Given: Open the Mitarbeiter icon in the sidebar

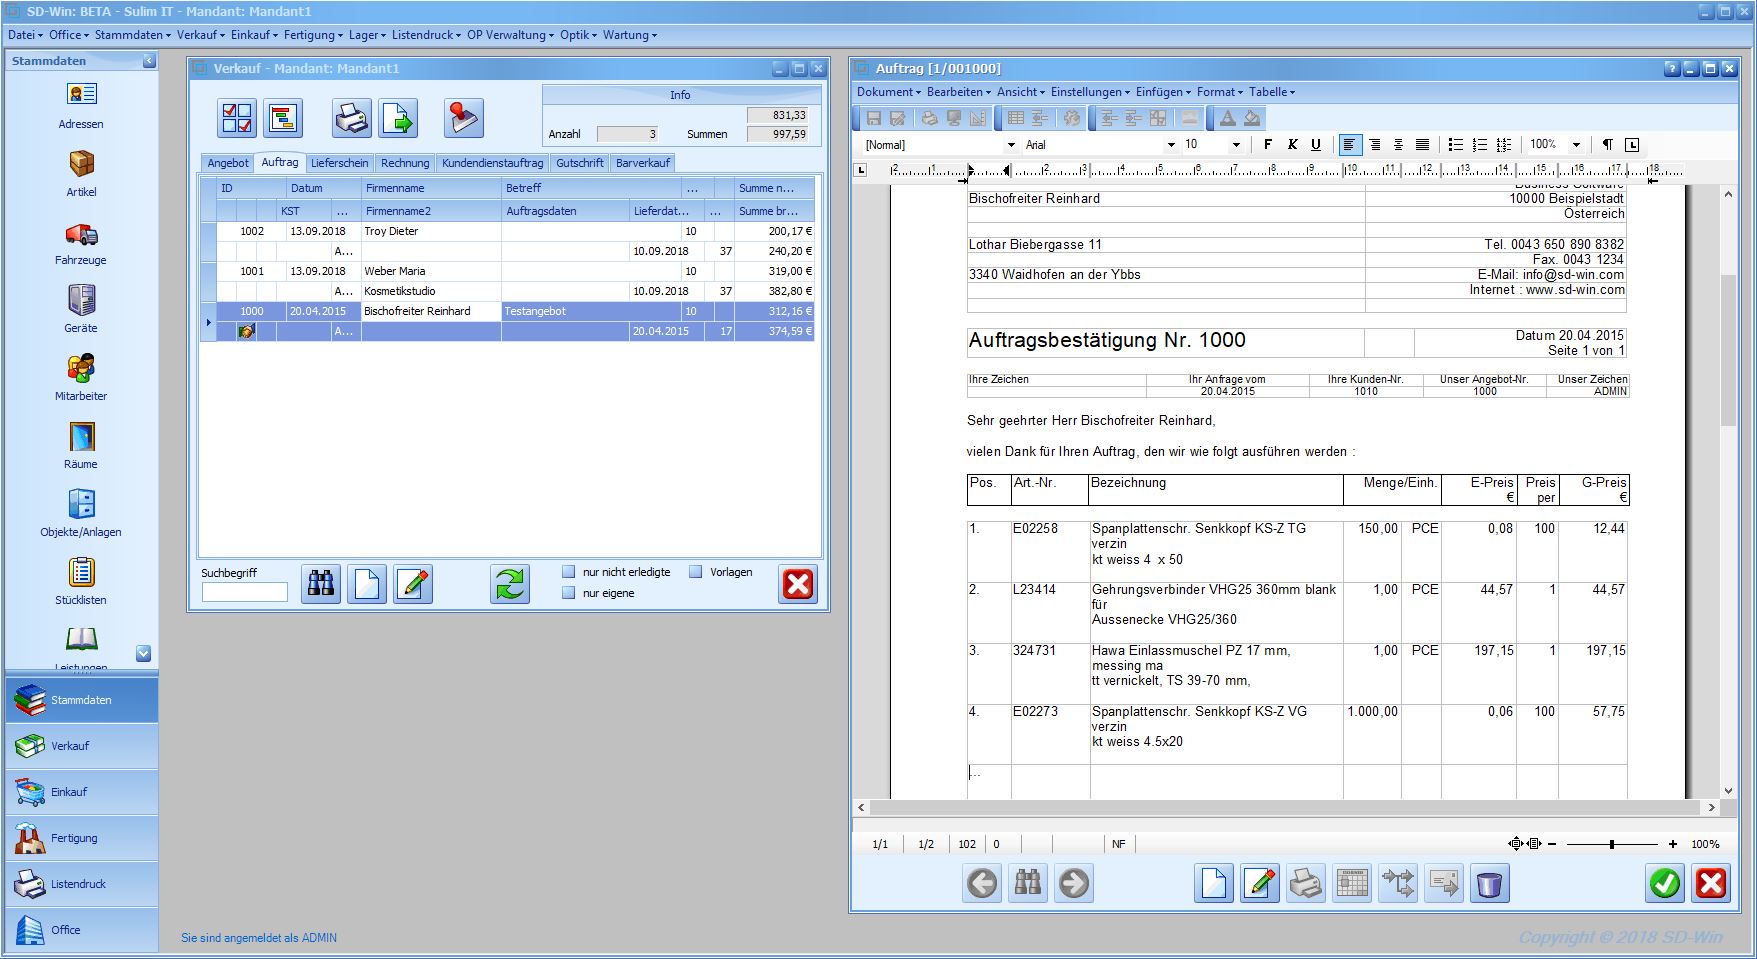Looking at the screenshot, I should [81, 377].
